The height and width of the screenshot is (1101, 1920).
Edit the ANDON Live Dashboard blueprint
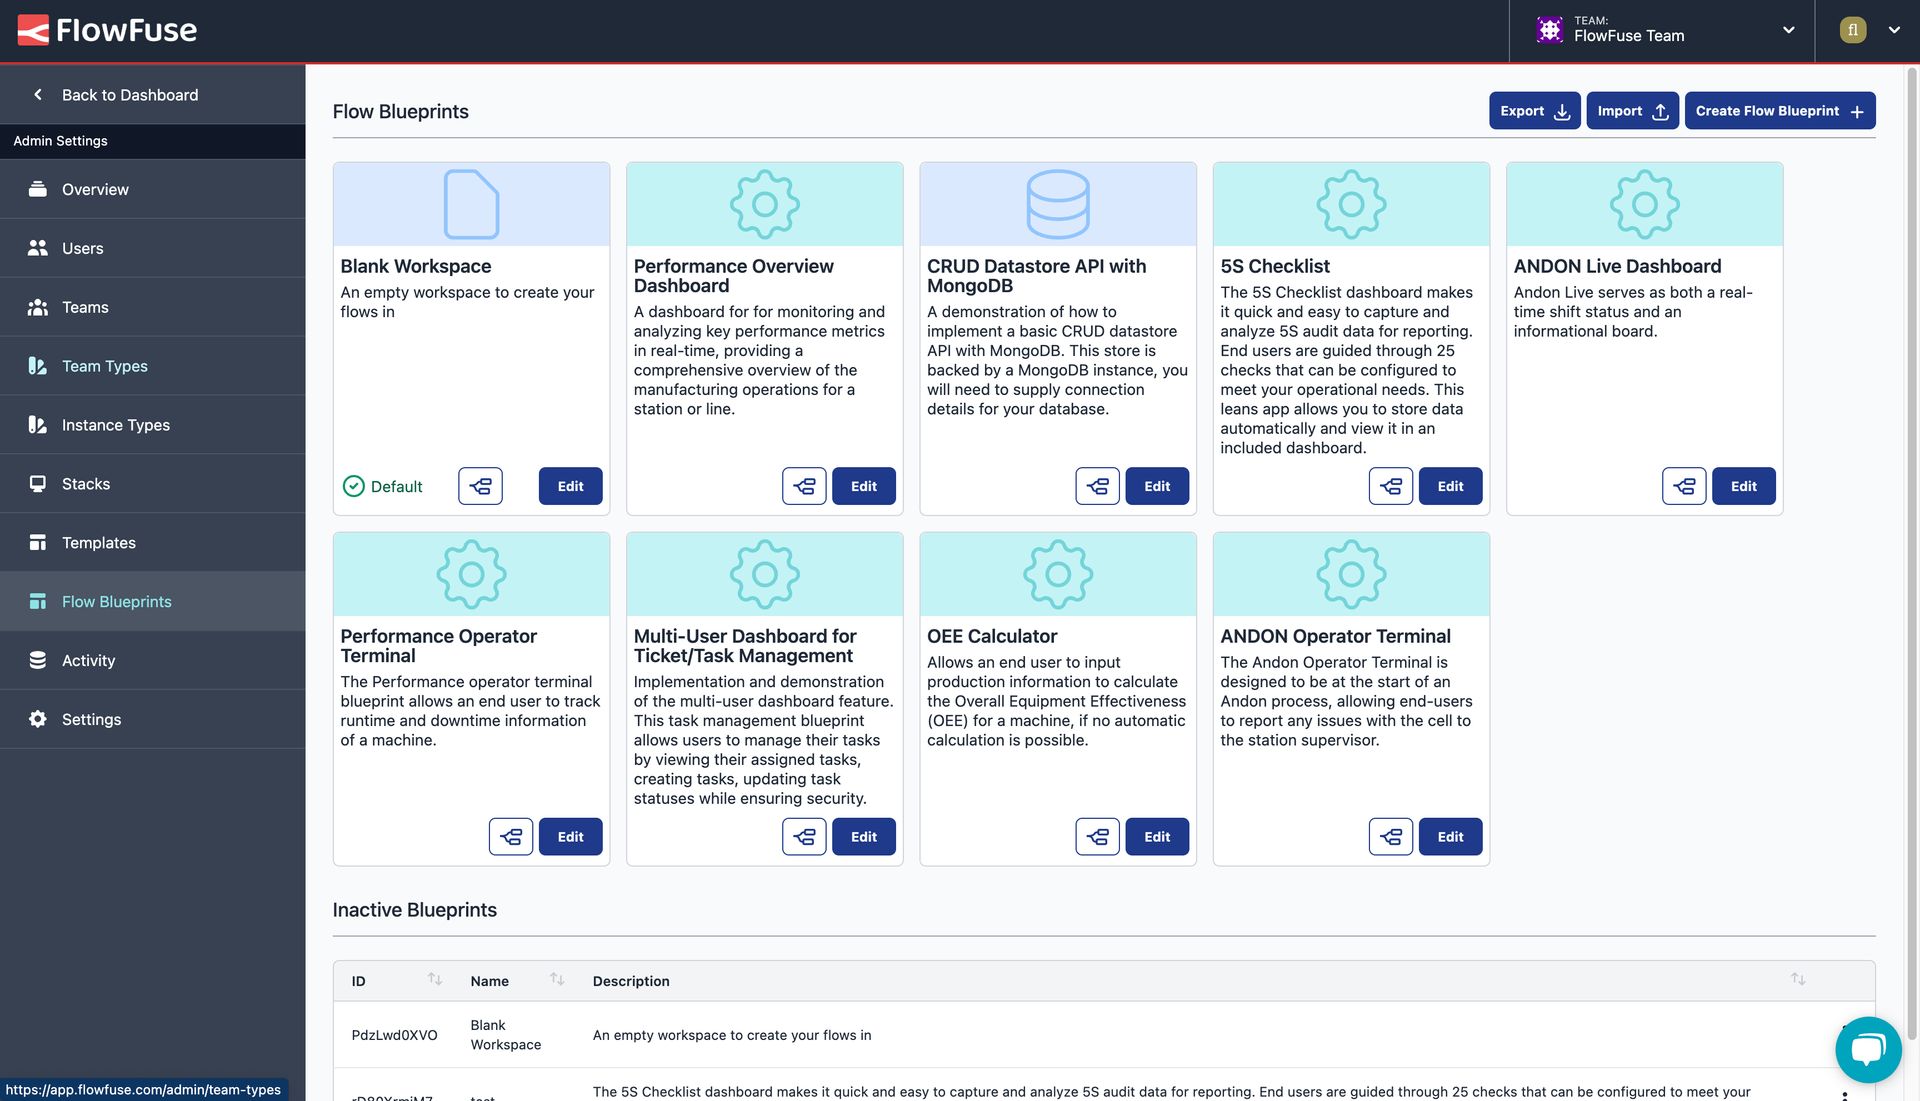pos(1743,485)
